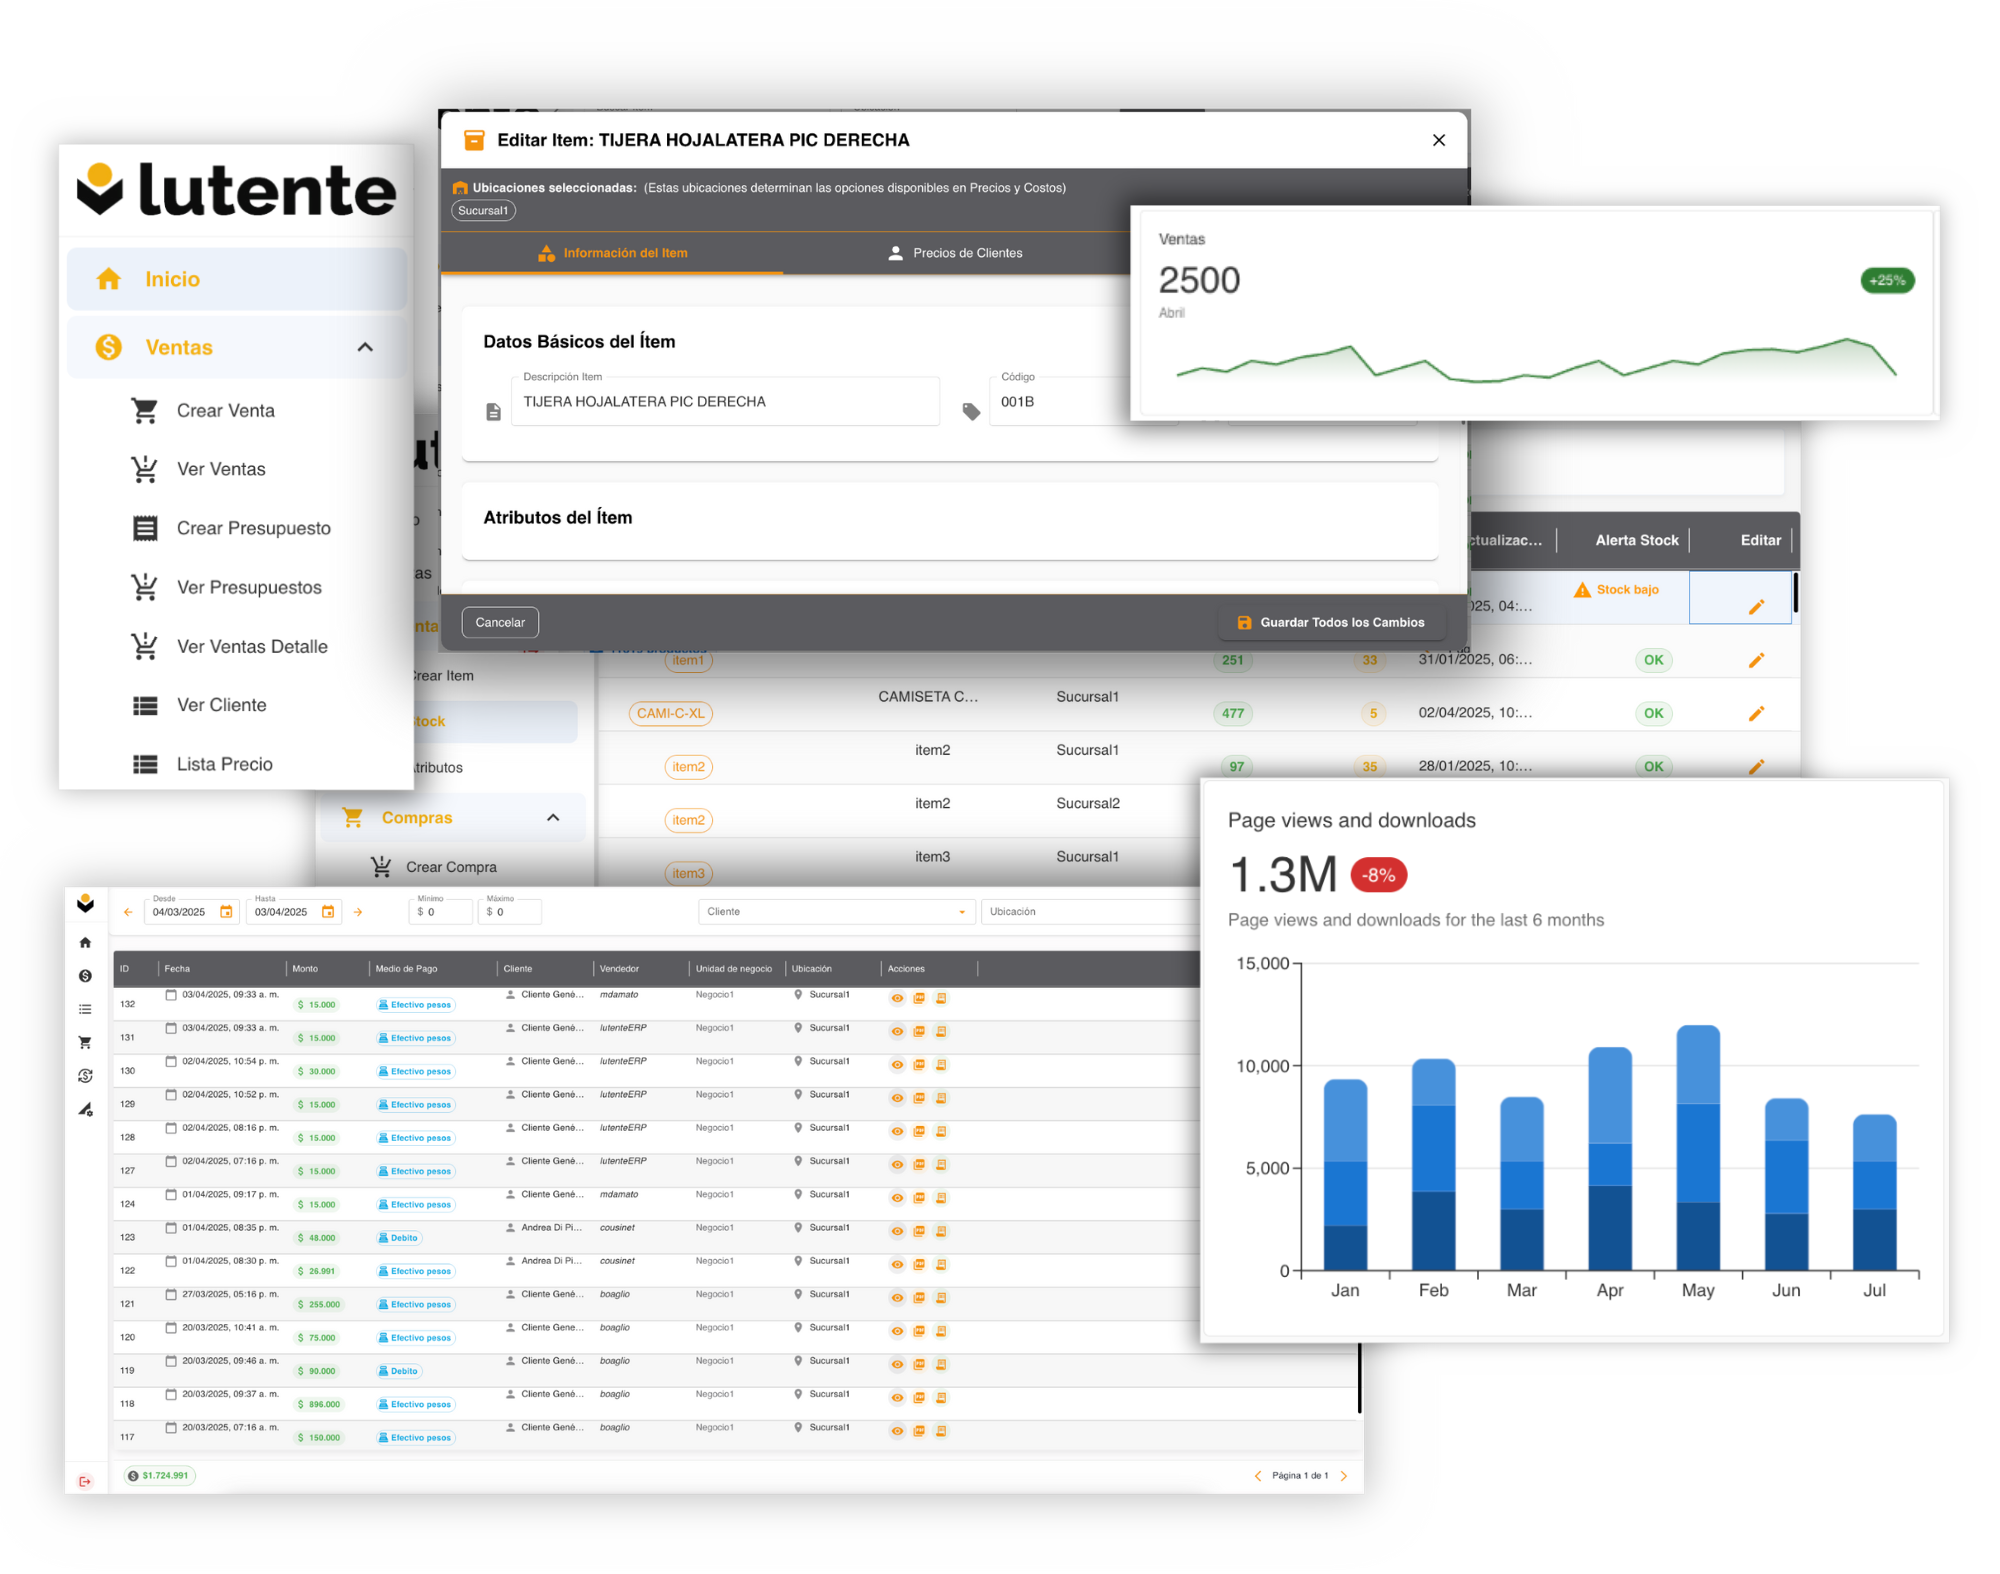Click the Cancelar button

point(500,622)
